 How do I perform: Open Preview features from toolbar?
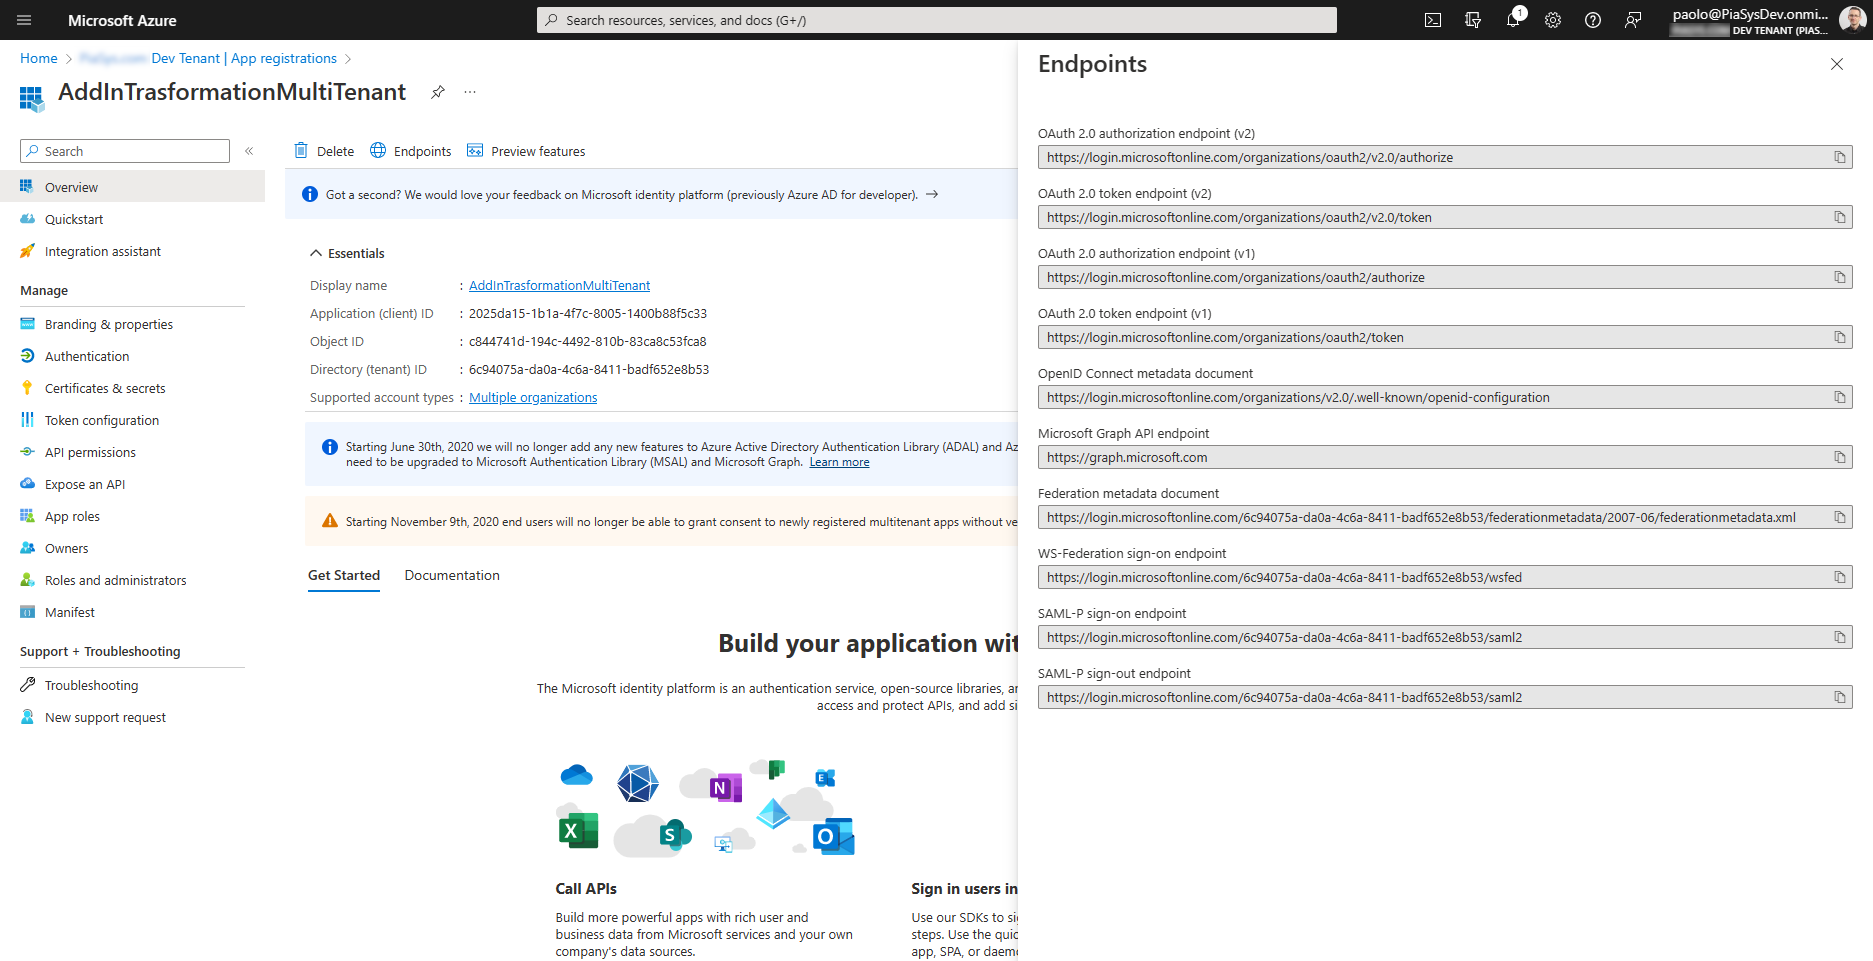click(x=526, y=151)
